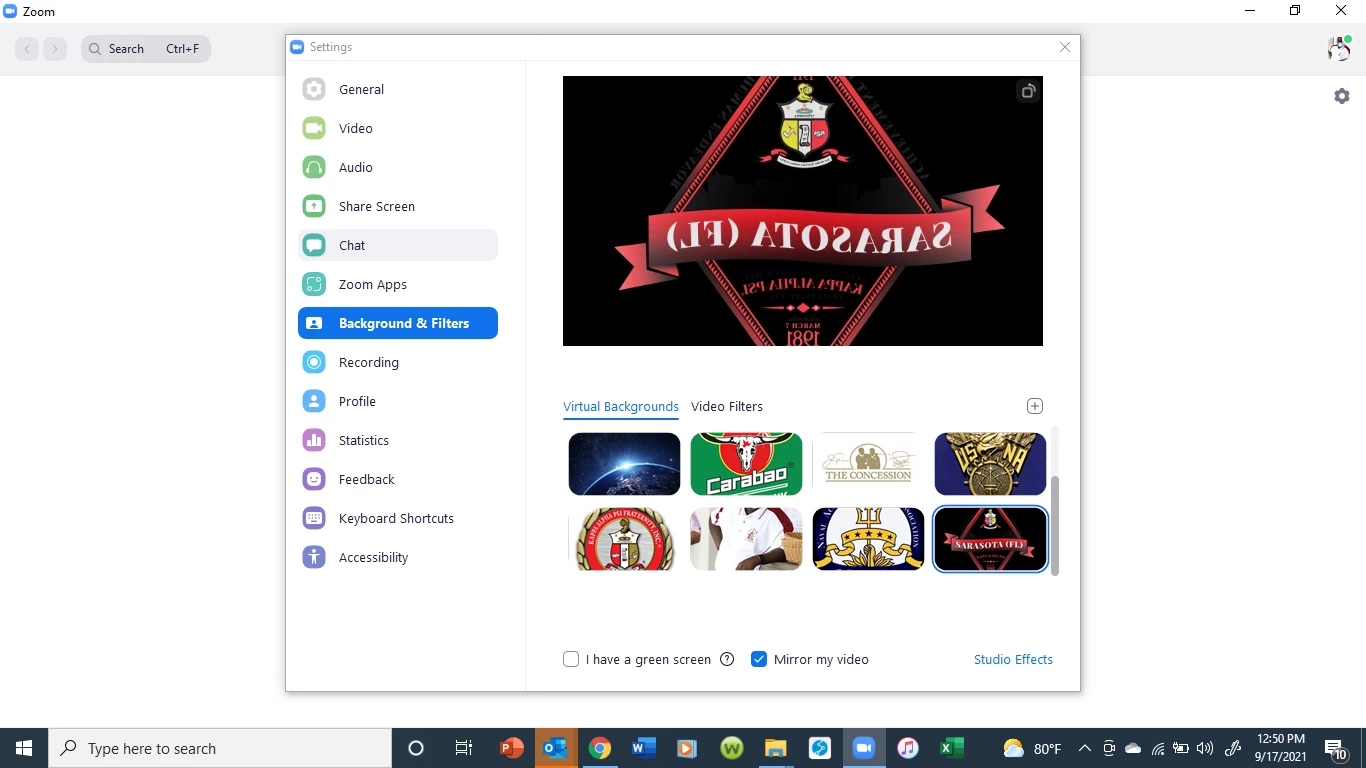Choose The Concession background thumbnail
Viewport: 1366px width, 768px height.
pos(868,464)
